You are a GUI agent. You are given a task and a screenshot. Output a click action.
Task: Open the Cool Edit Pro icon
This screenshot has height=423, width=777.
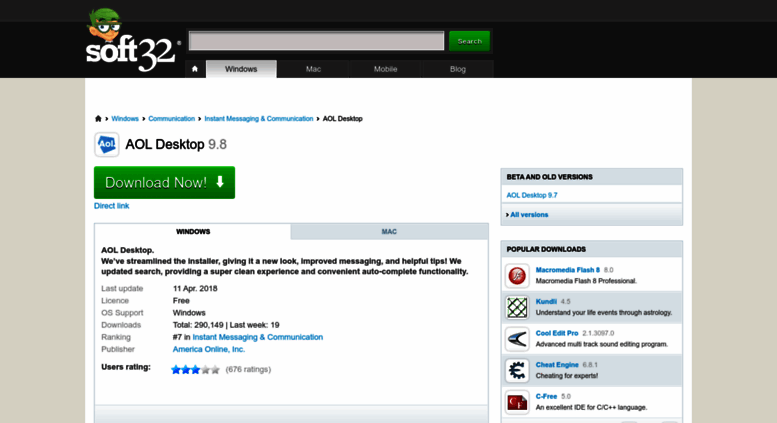click(517, 339)
